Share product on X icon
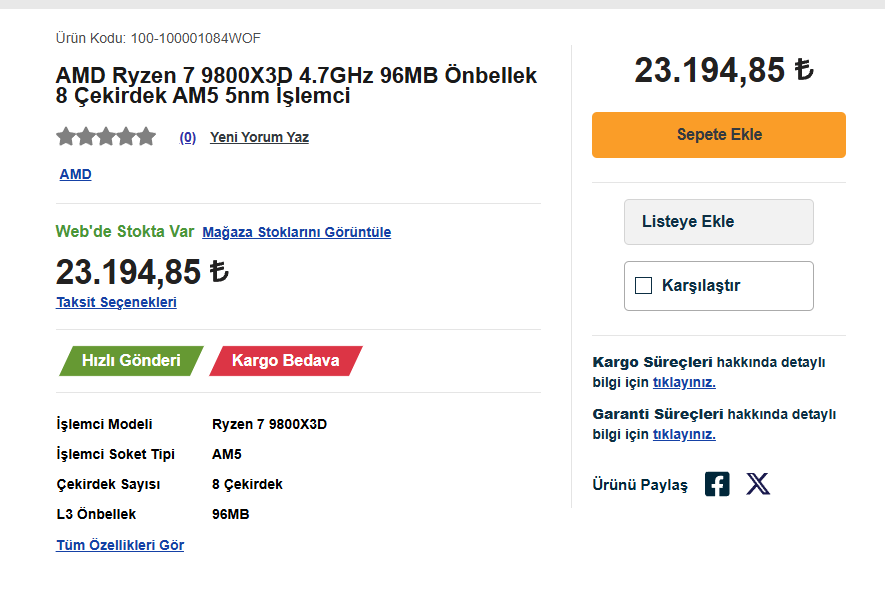This screenshot has height=616, width=885. (758, 484)
